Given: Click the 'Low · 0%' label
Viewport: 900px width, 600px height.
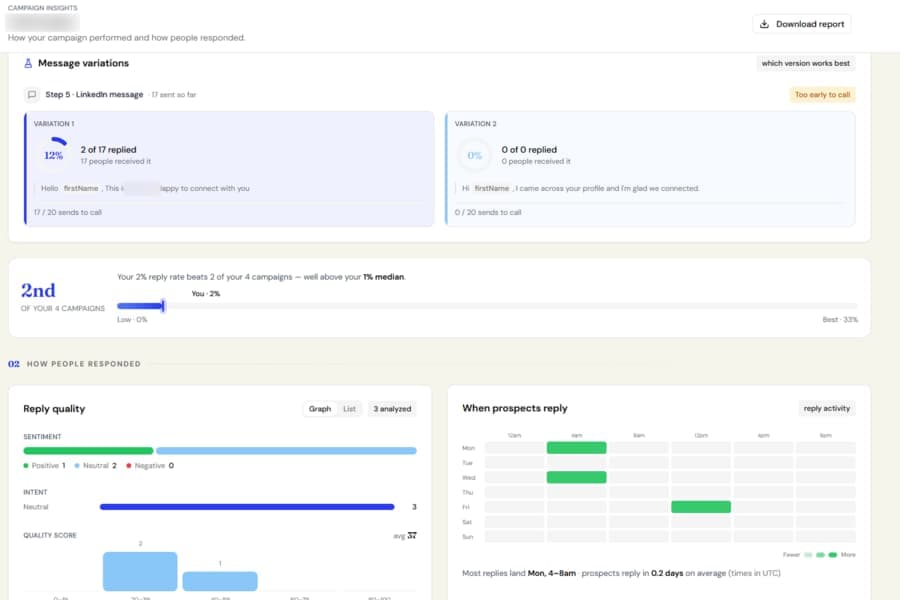Looking at the screenshot, I should click(132, 320).
